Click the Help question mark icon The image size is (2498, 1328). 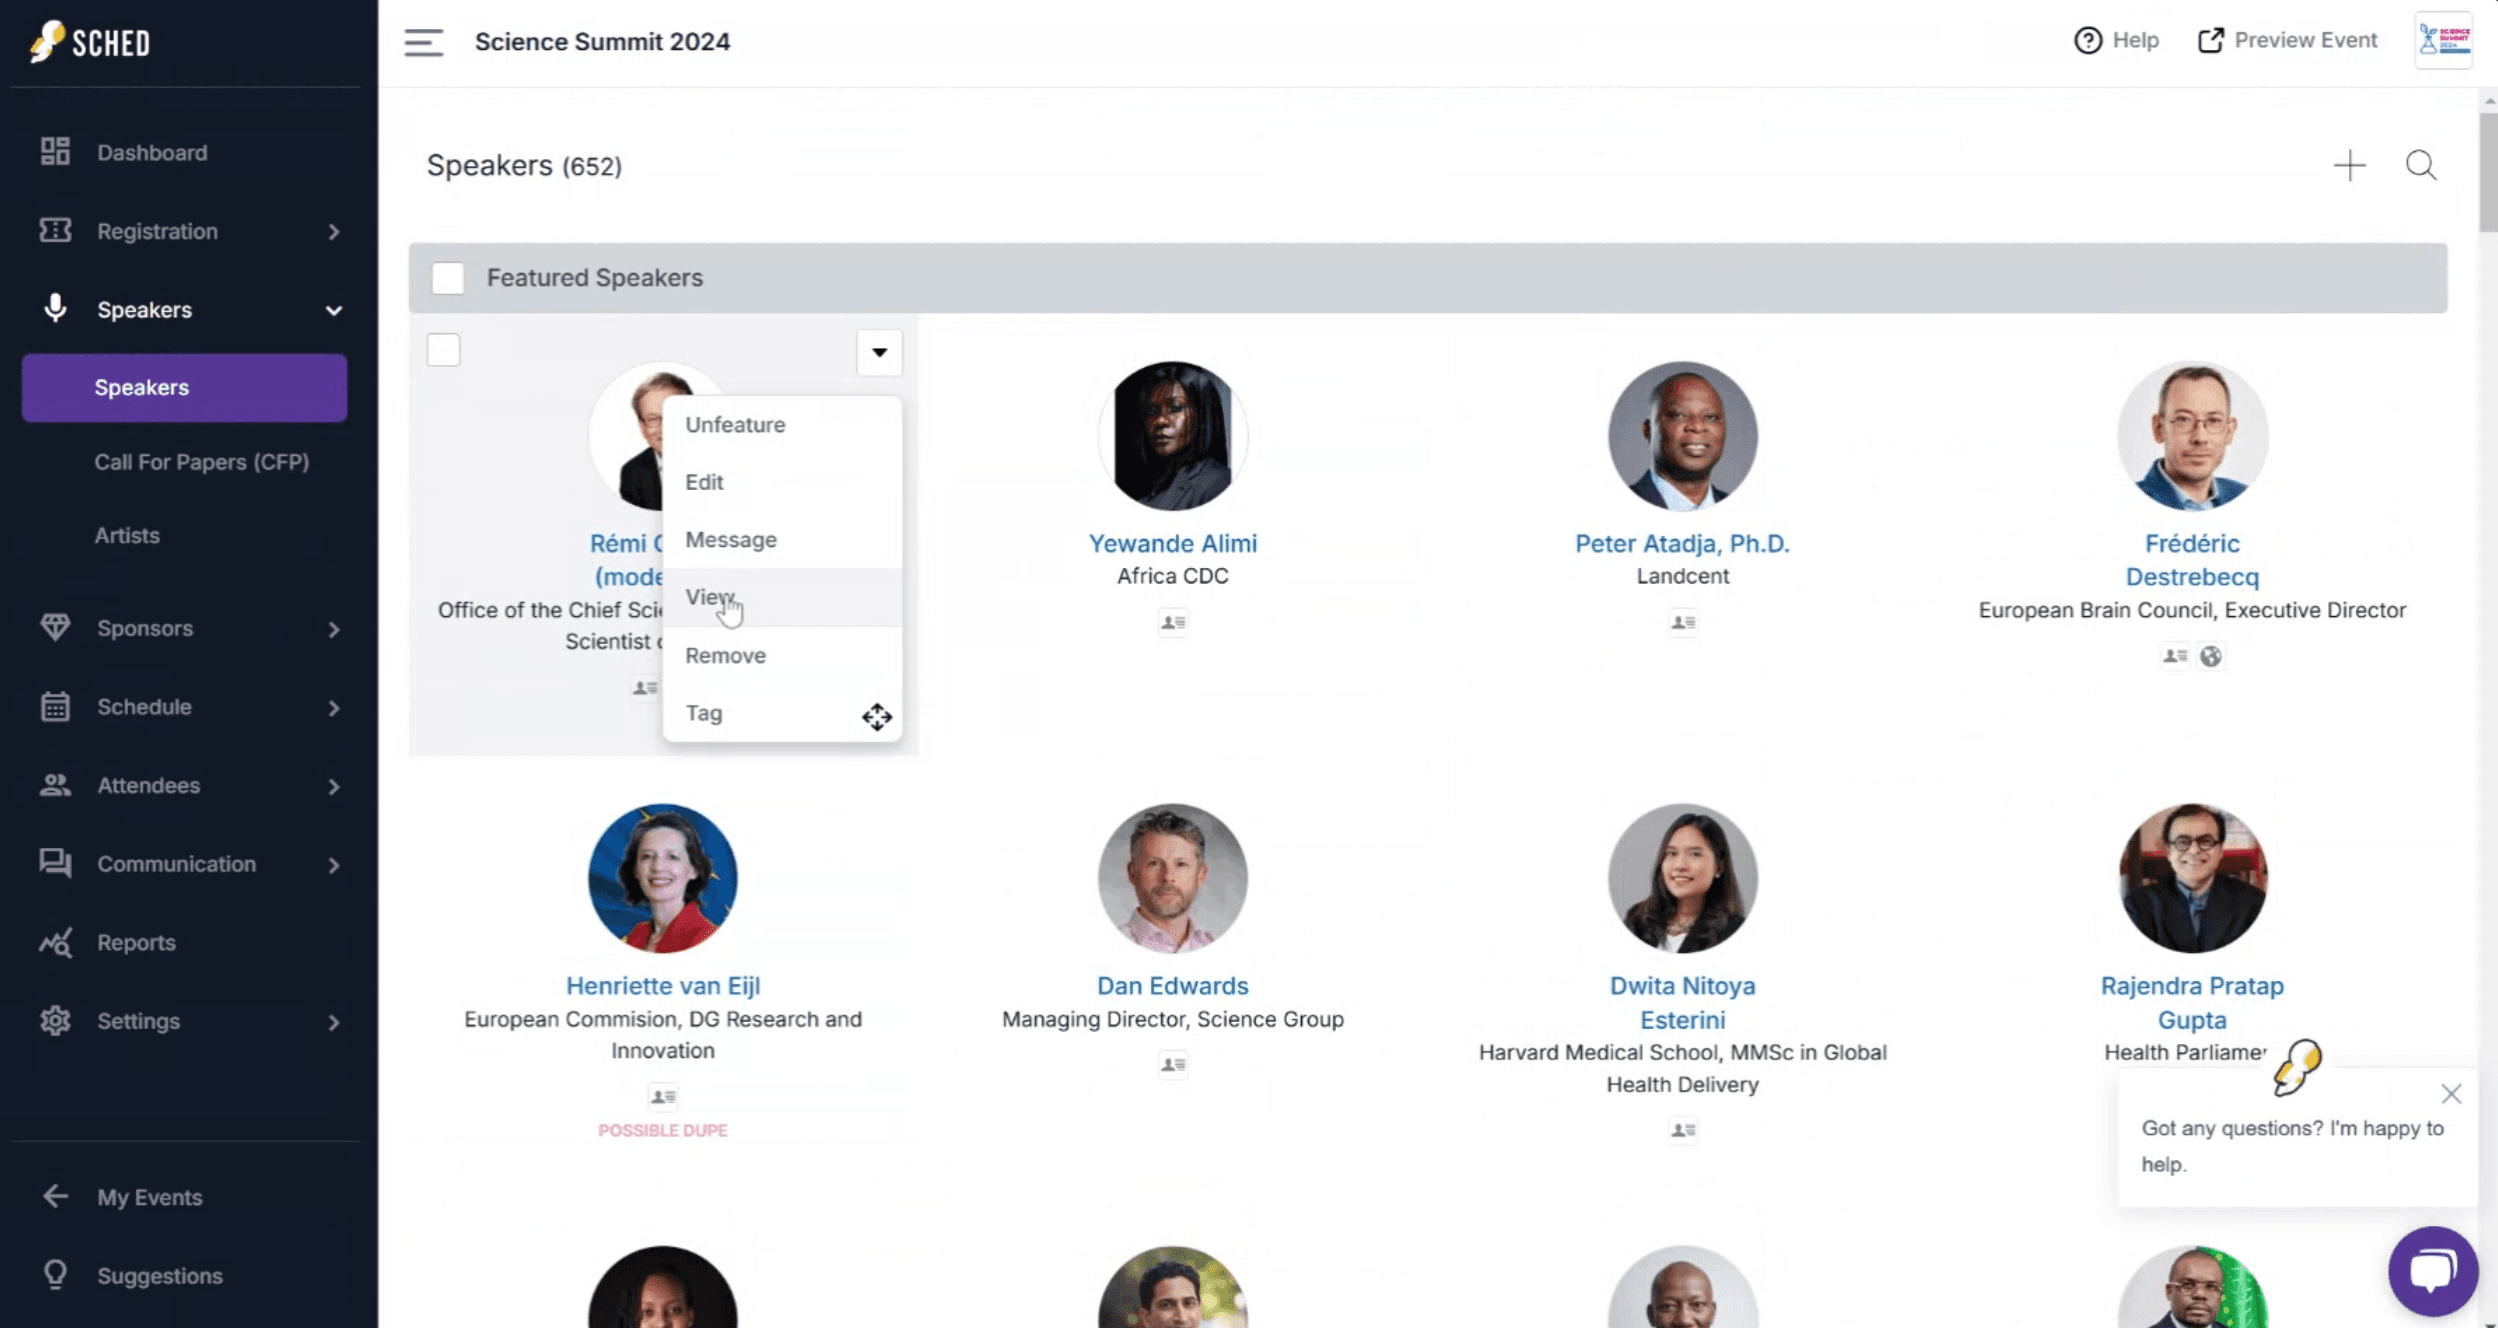point(2087,41)
